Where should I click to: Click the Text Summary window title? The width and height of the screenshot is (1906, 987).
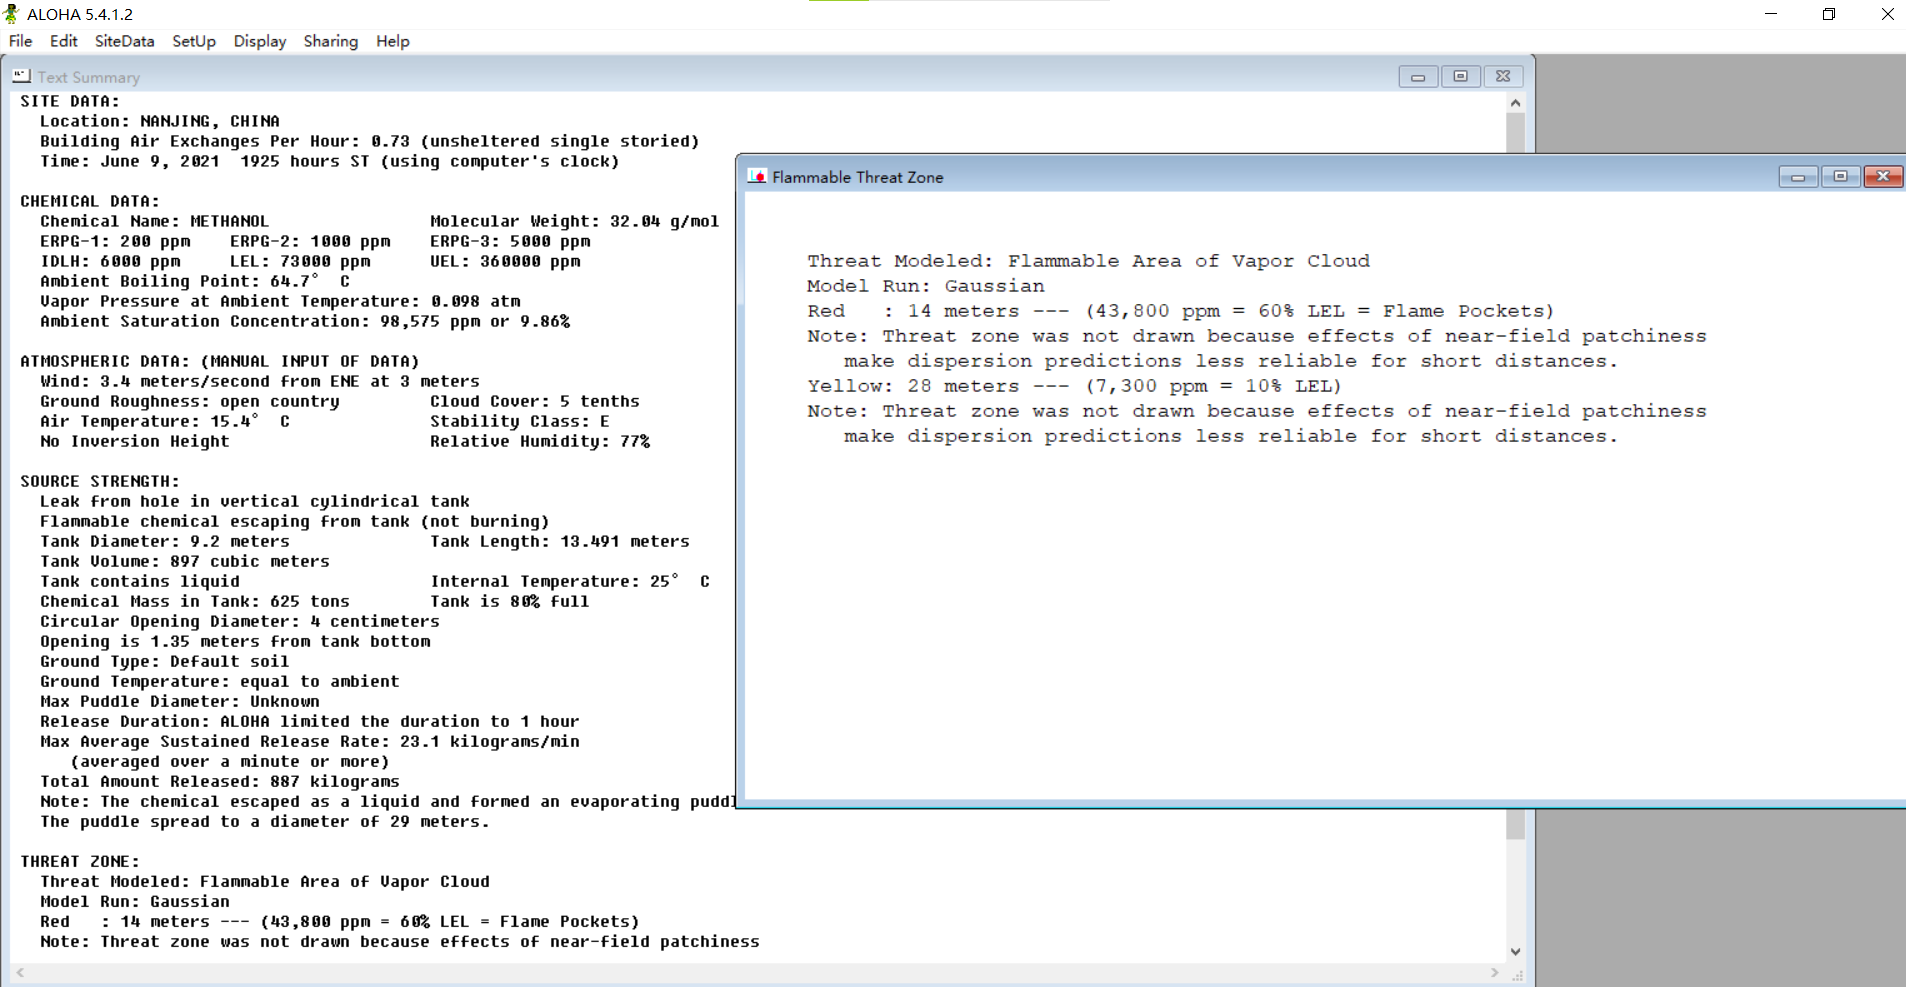(89, 77)
